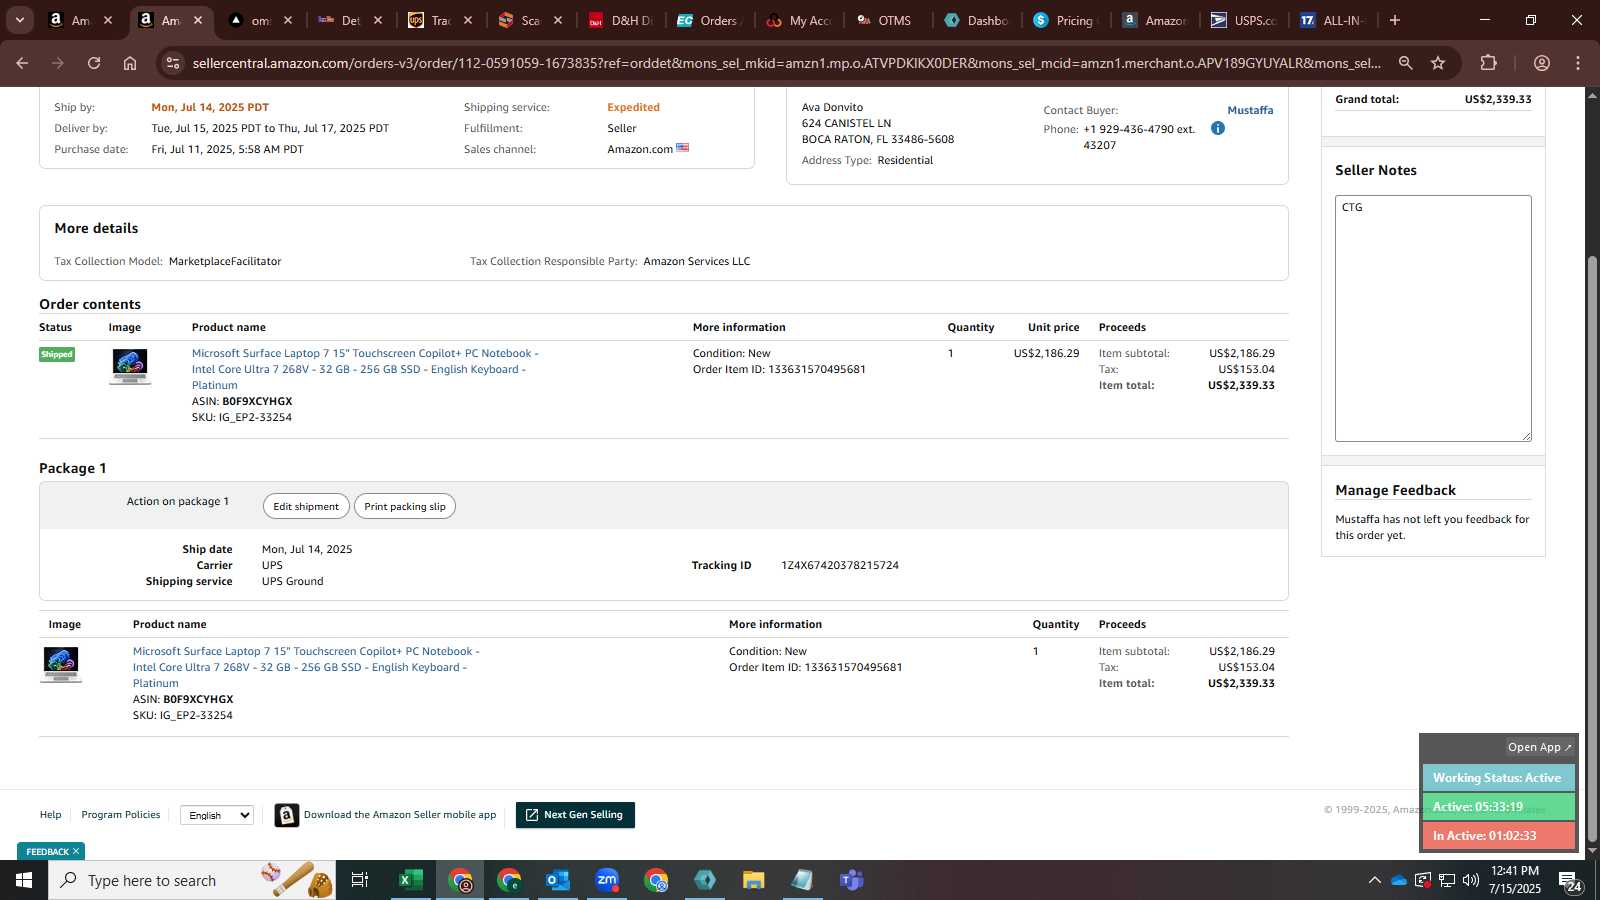Open the notification center icon
The image size is (1600, 900).
(1569, 881)
